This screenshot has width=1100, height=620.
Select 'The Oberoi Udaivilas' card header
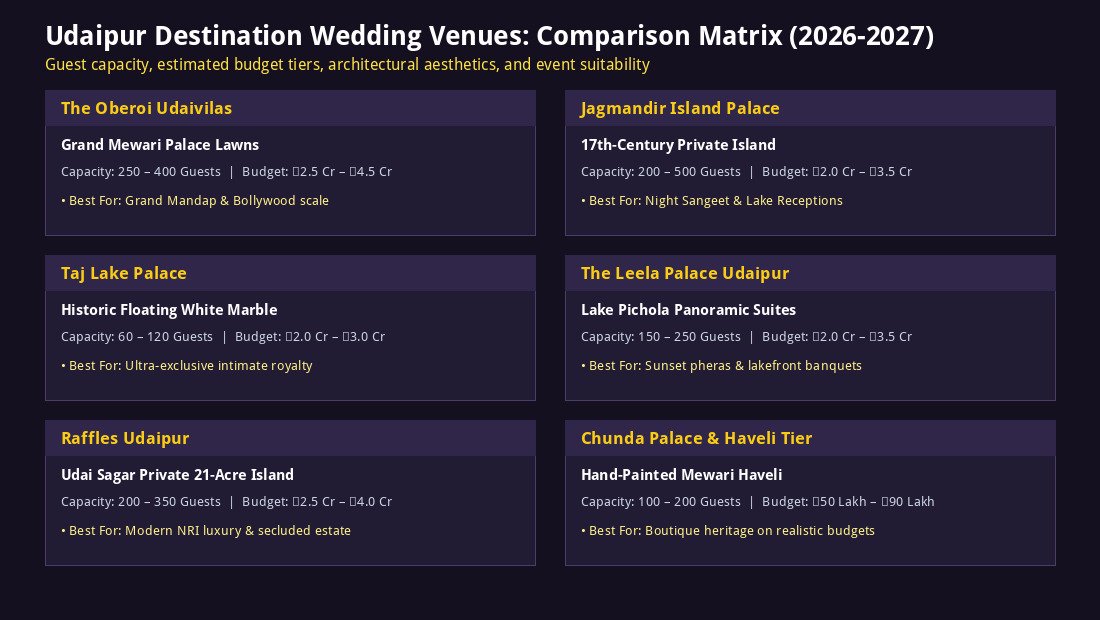[290, 108]
